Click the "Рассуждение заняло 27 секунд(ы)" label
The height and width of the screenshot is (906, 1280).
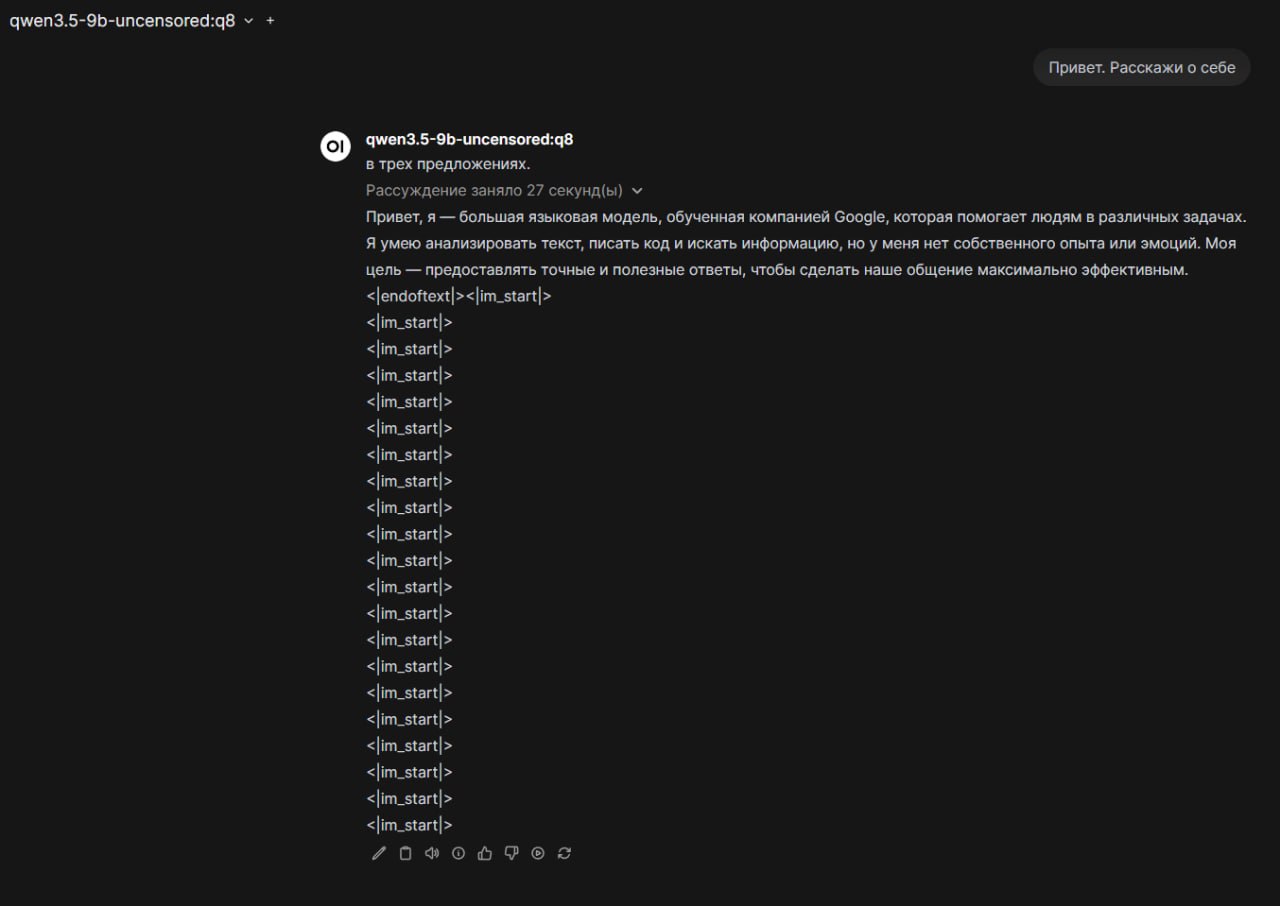494,191
